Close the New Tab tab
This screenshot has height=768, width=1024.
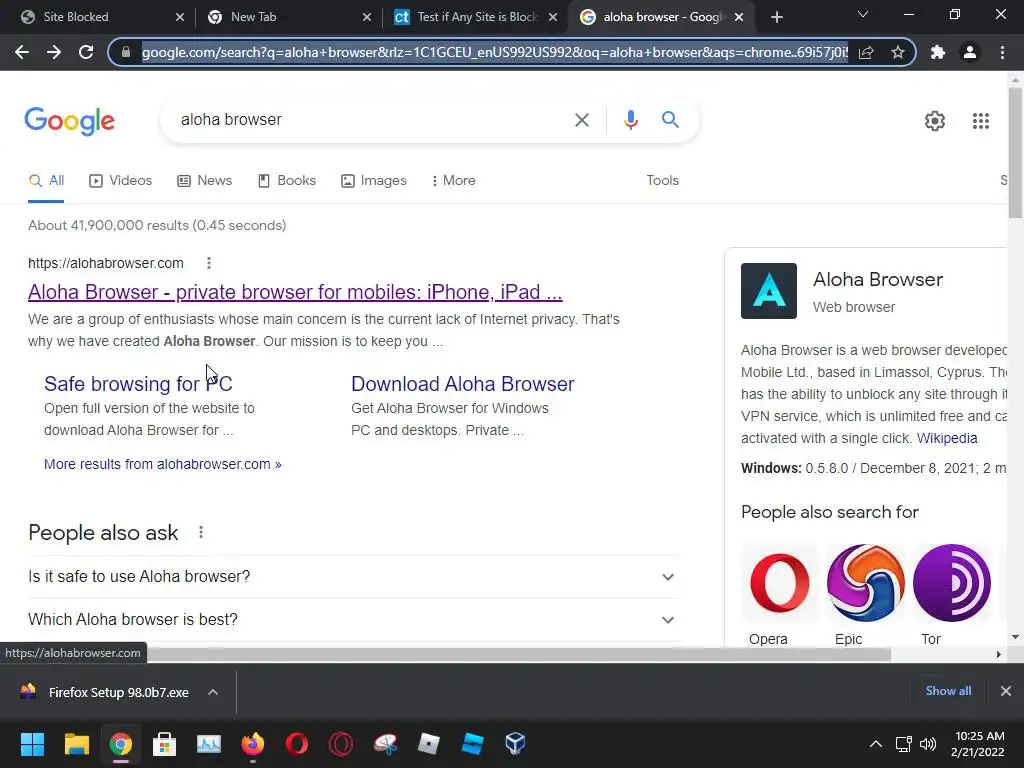coord(367,17)
